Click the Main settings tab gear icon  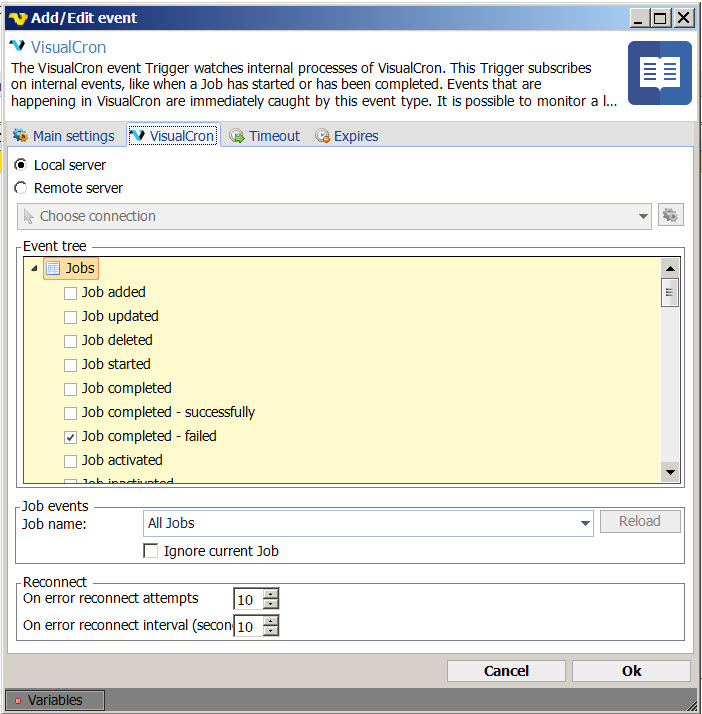pos(20,136)
